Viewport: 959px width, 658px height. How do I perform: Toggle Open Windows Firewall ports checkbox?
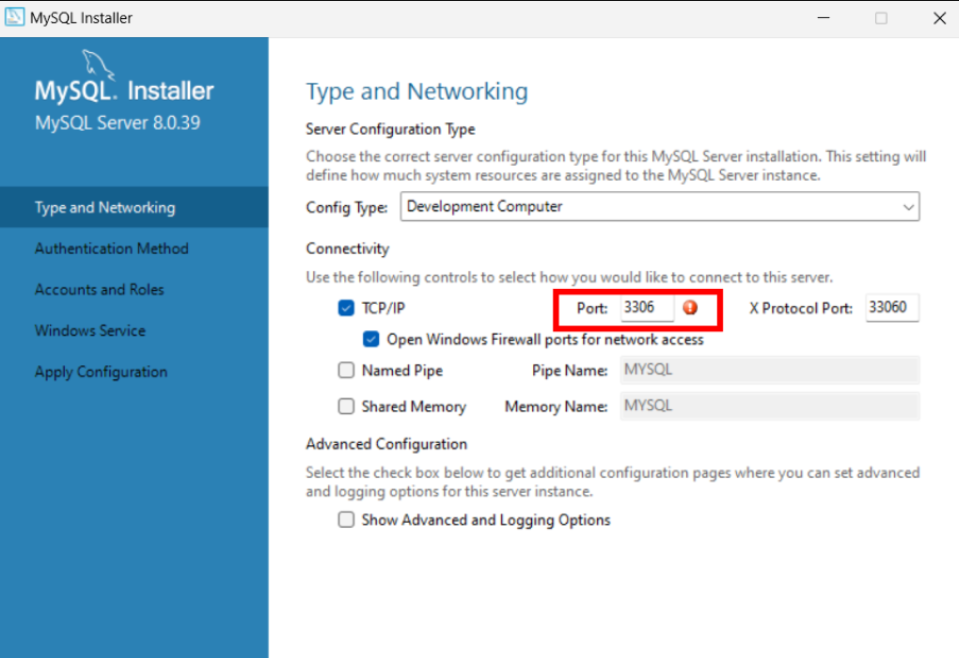(371, 339)
